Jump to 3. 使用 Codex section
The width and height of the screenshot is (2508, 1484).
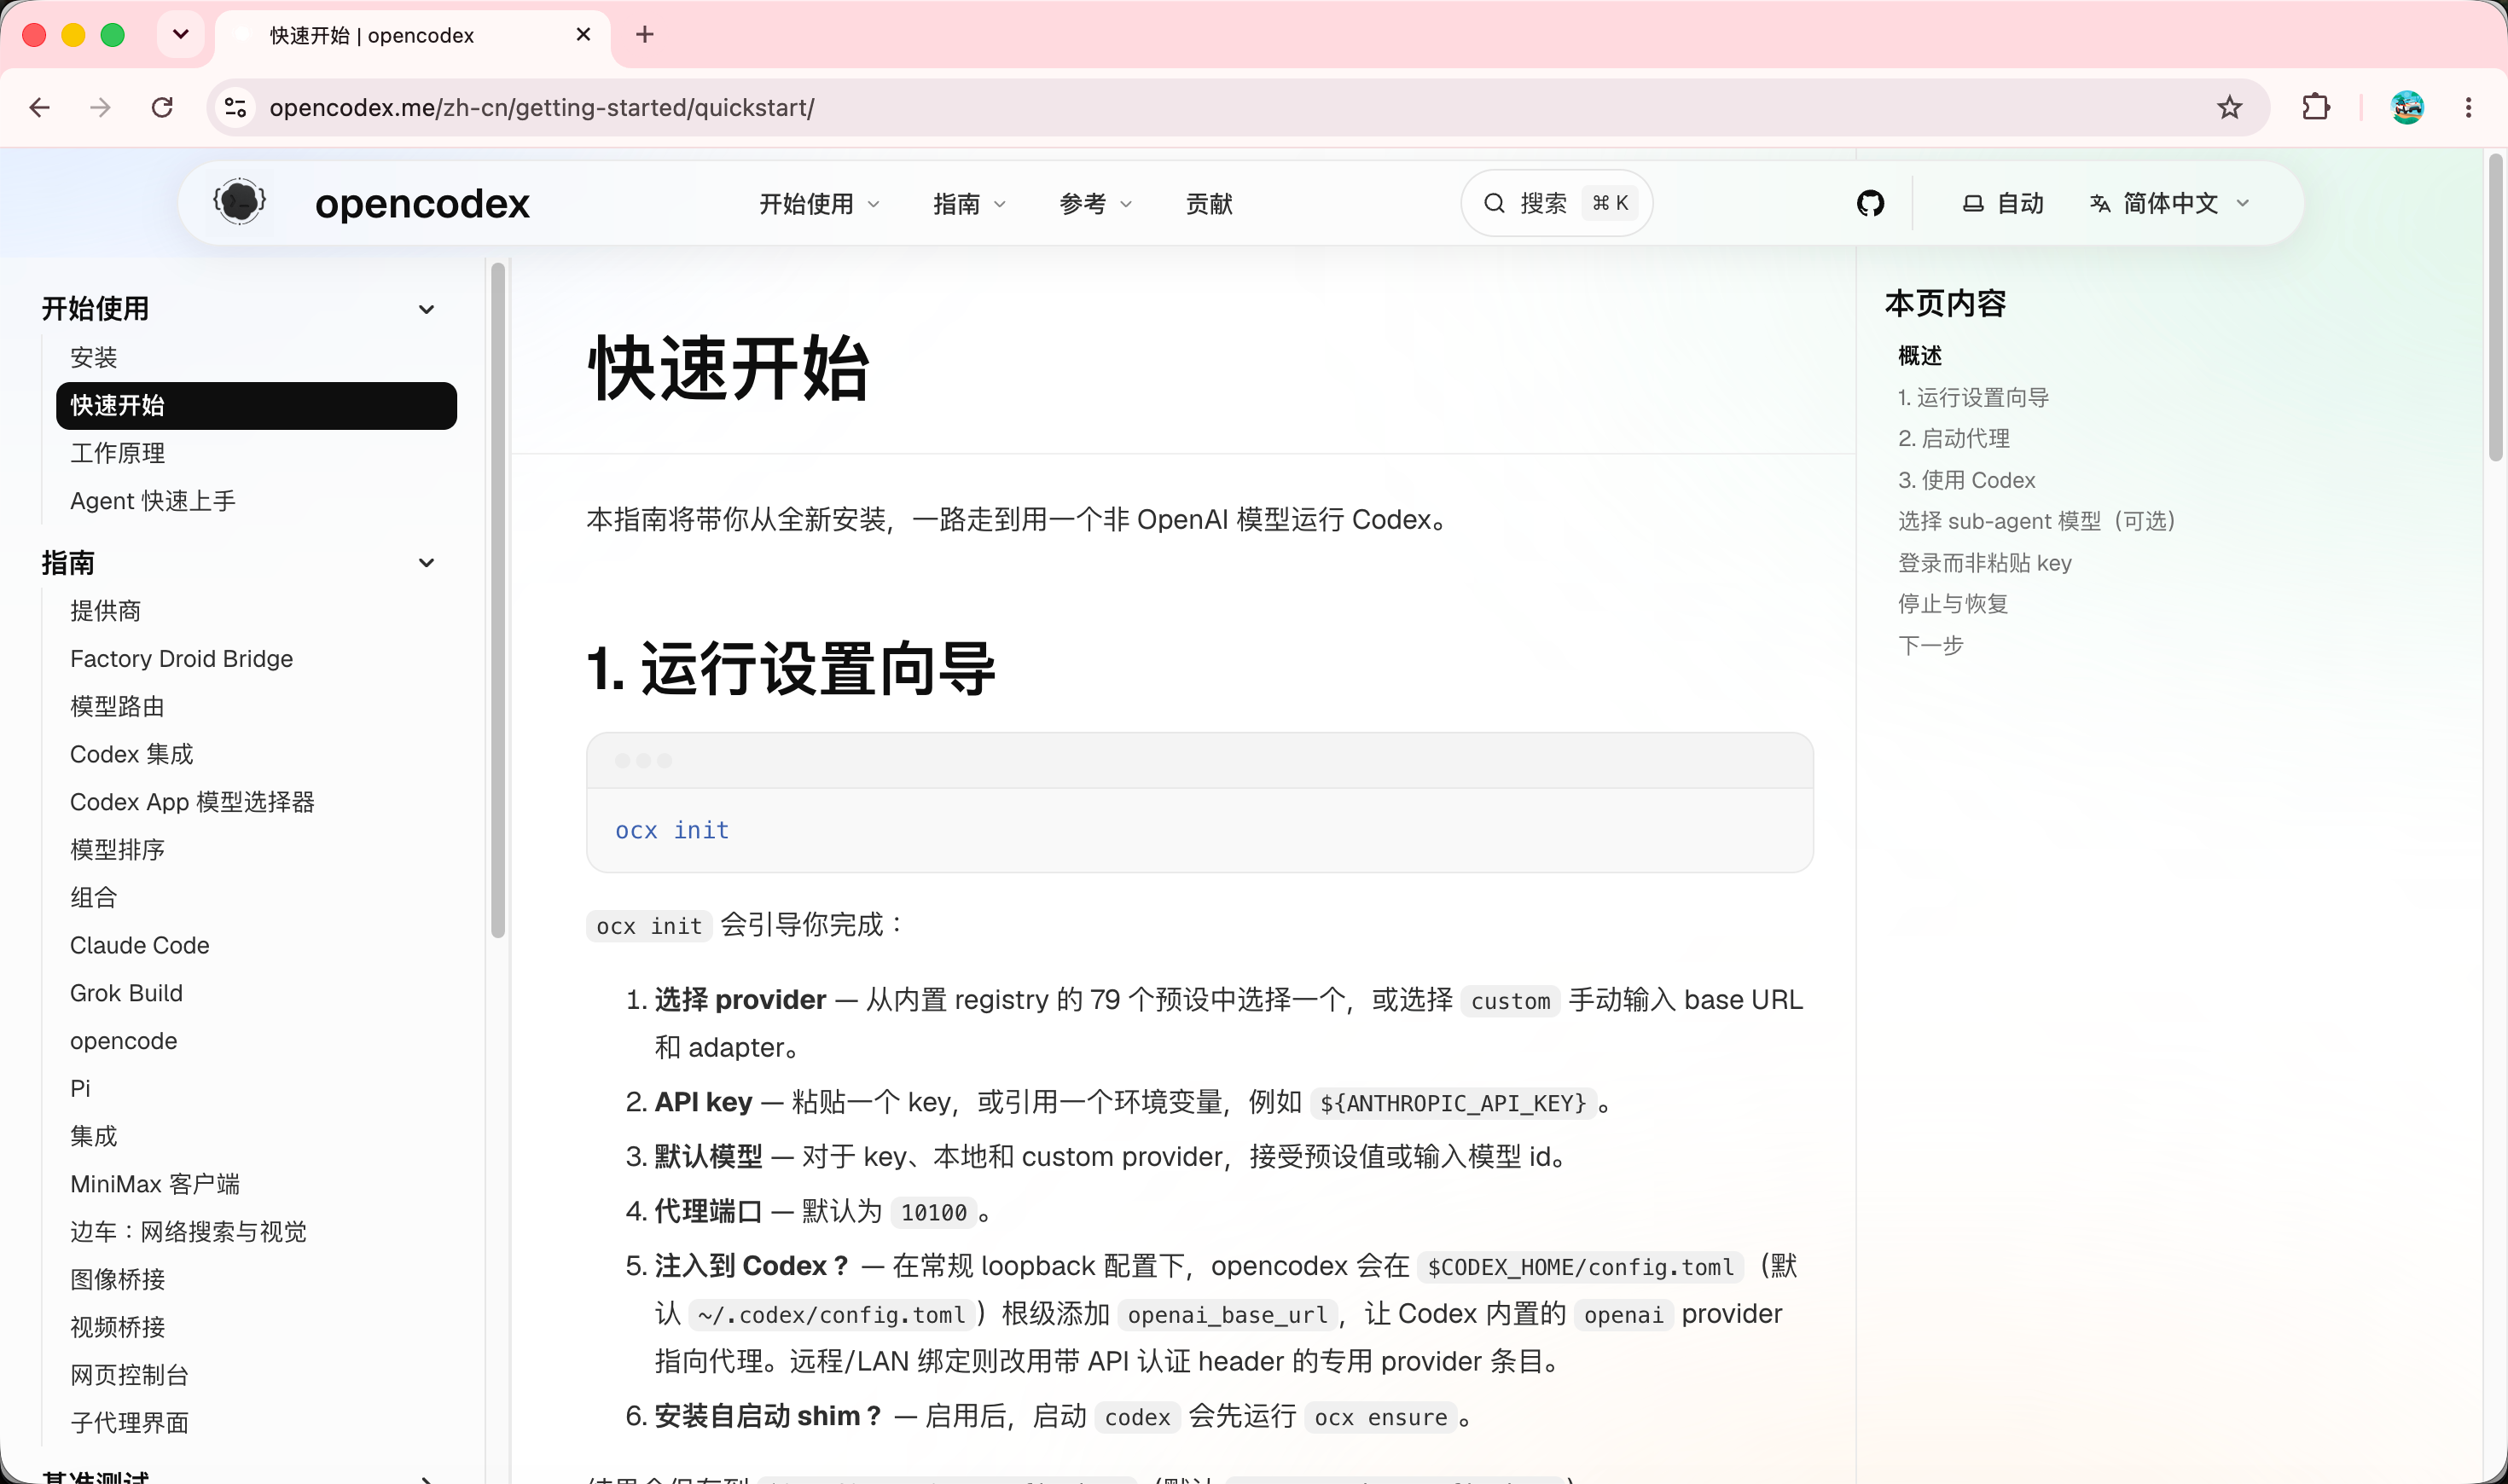pos(1966,481)
